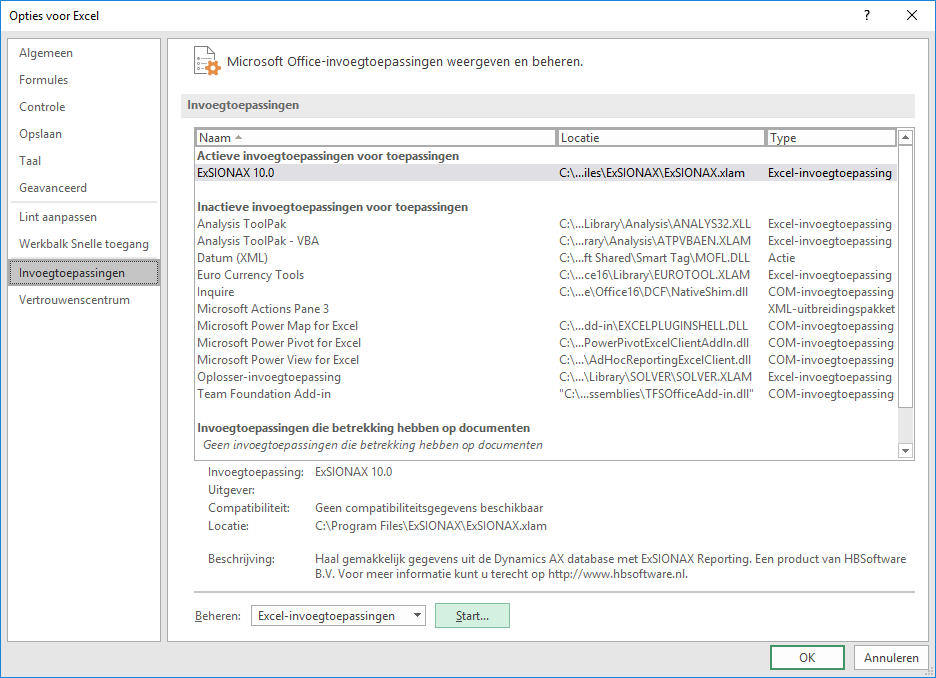Screen dimensions: 936x678
Task: Choose Euro Currency Tools in the list
Action: click(x=546, y=275)
